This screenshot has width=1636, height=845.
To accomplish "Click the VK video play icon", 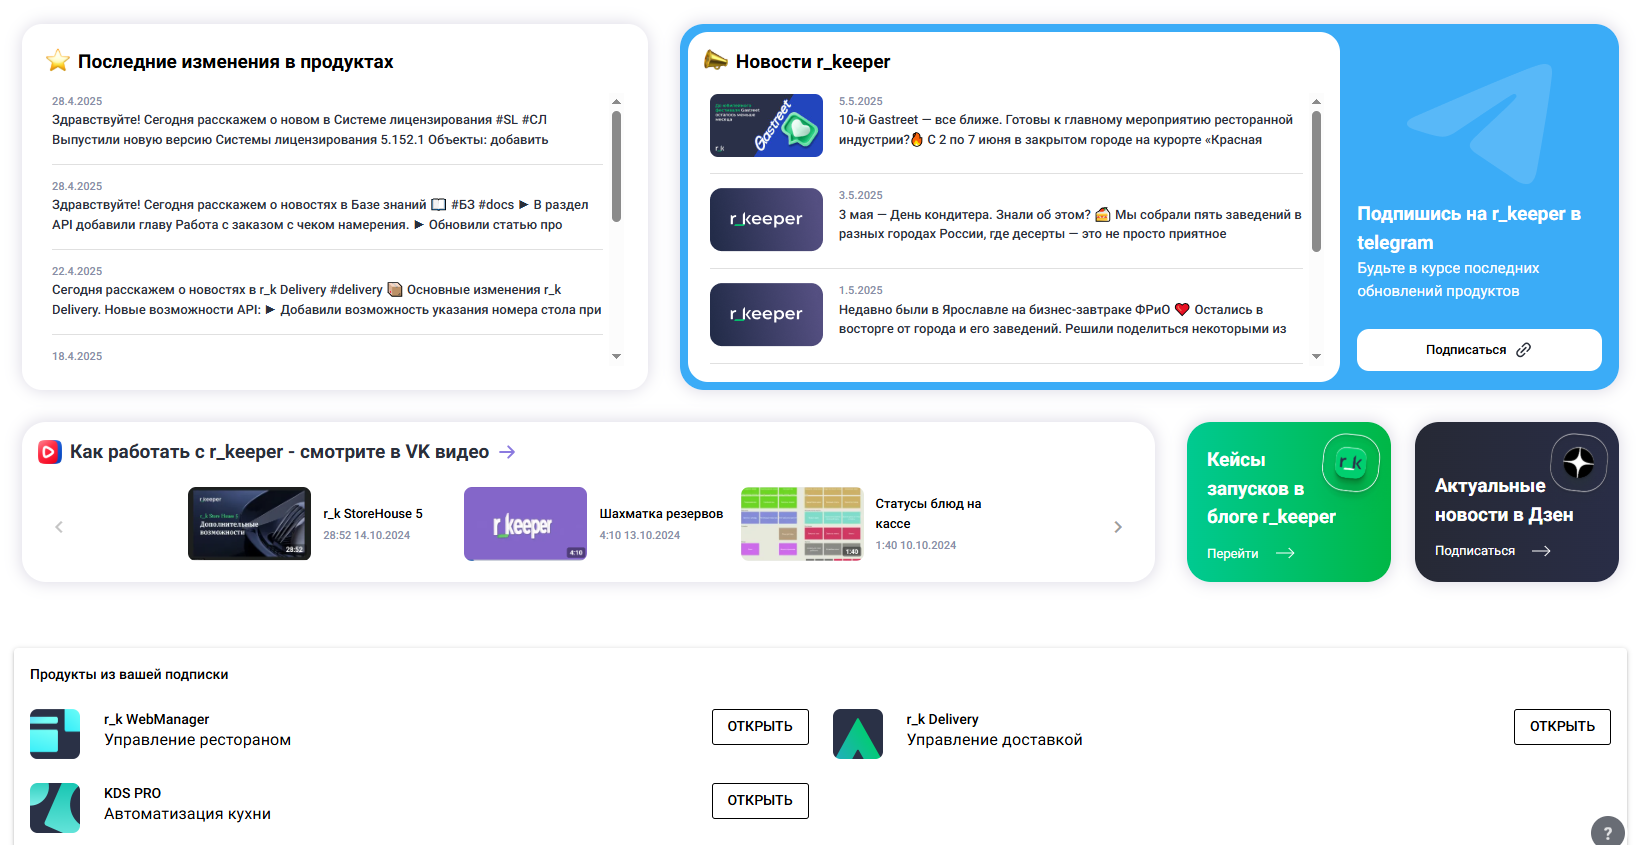I will pos(50,452).
